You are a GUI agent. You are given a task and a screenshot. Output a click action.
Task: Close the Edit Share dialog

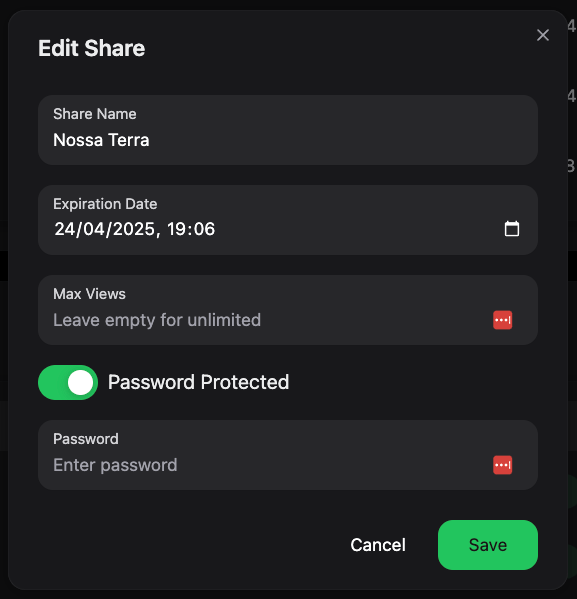[x=543, y=35]
